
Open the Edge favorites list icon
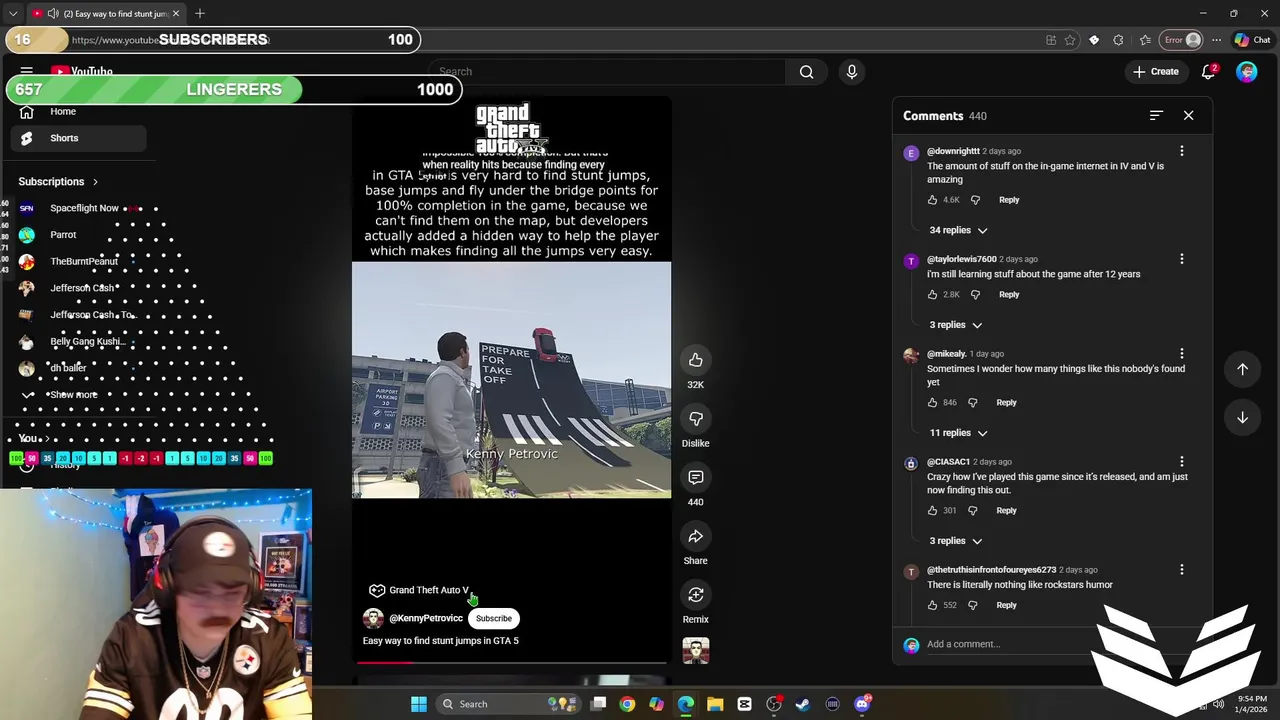1145,40
